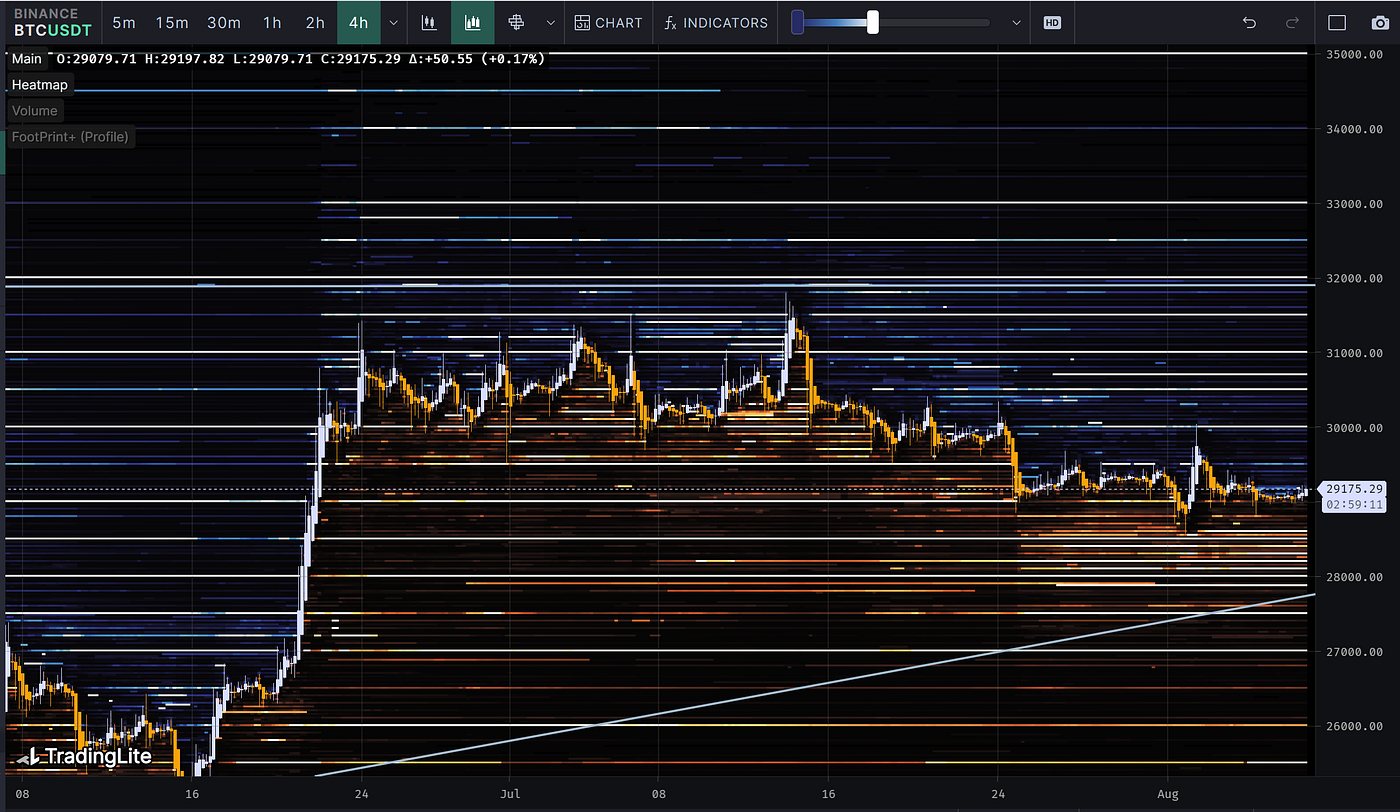Switch to the 30m timeframe

(223, 22)
